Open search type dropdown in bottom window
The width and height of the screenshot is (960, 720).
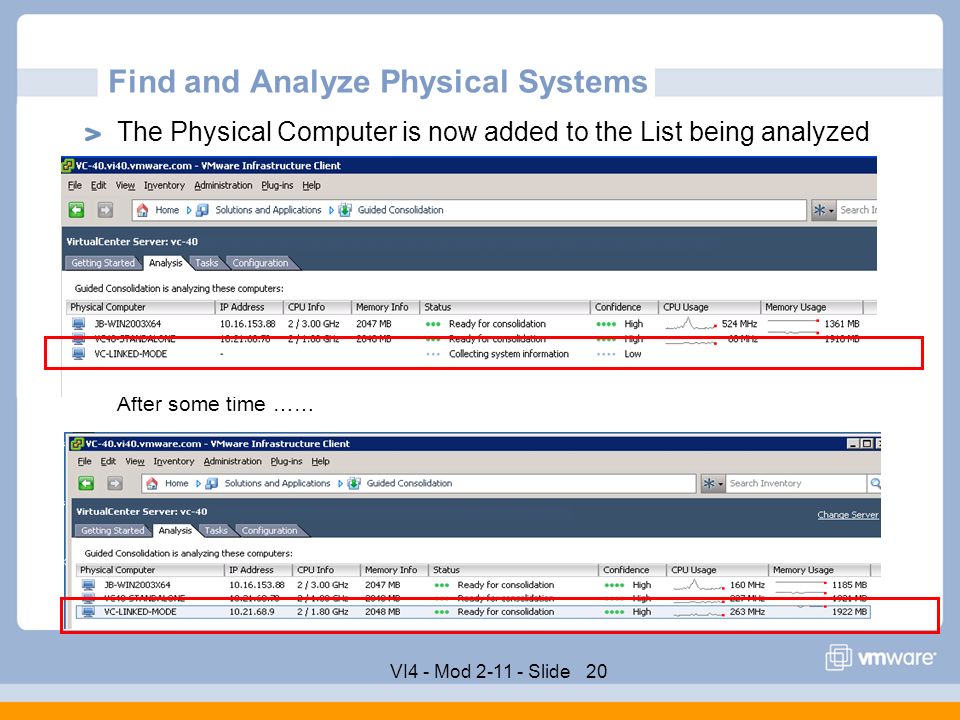713,483
